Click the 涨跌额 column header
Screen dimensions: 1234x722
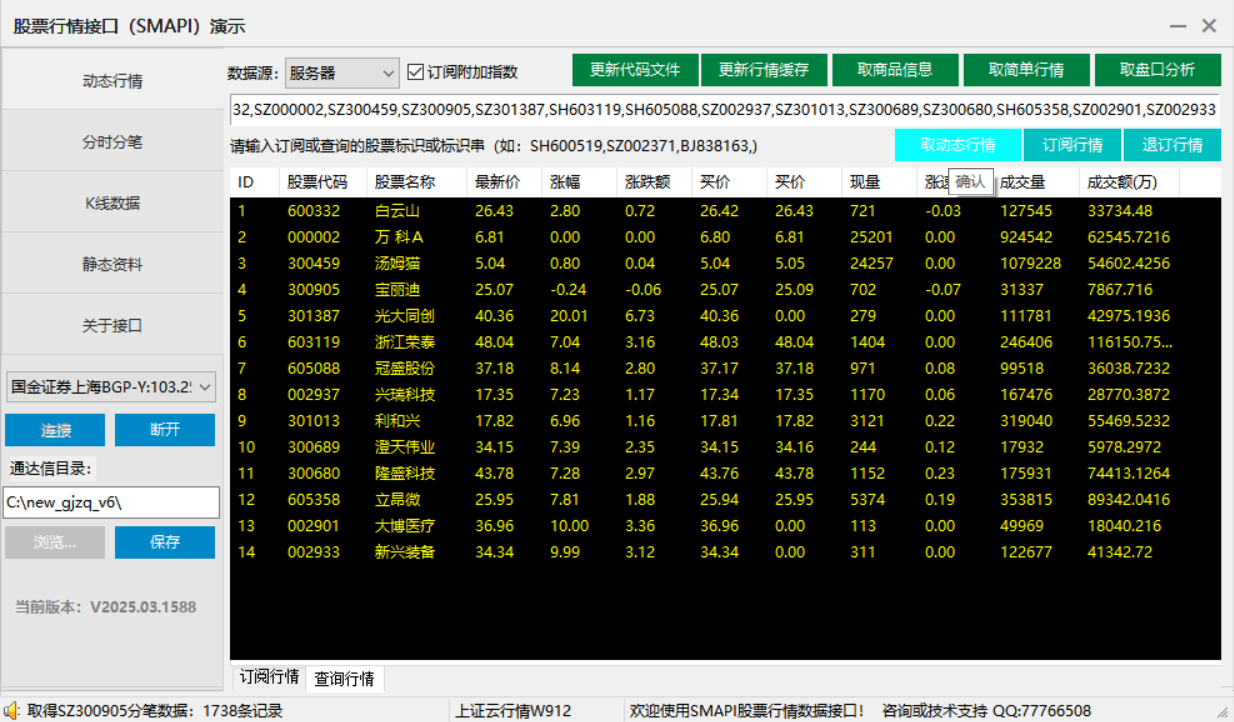655,182
